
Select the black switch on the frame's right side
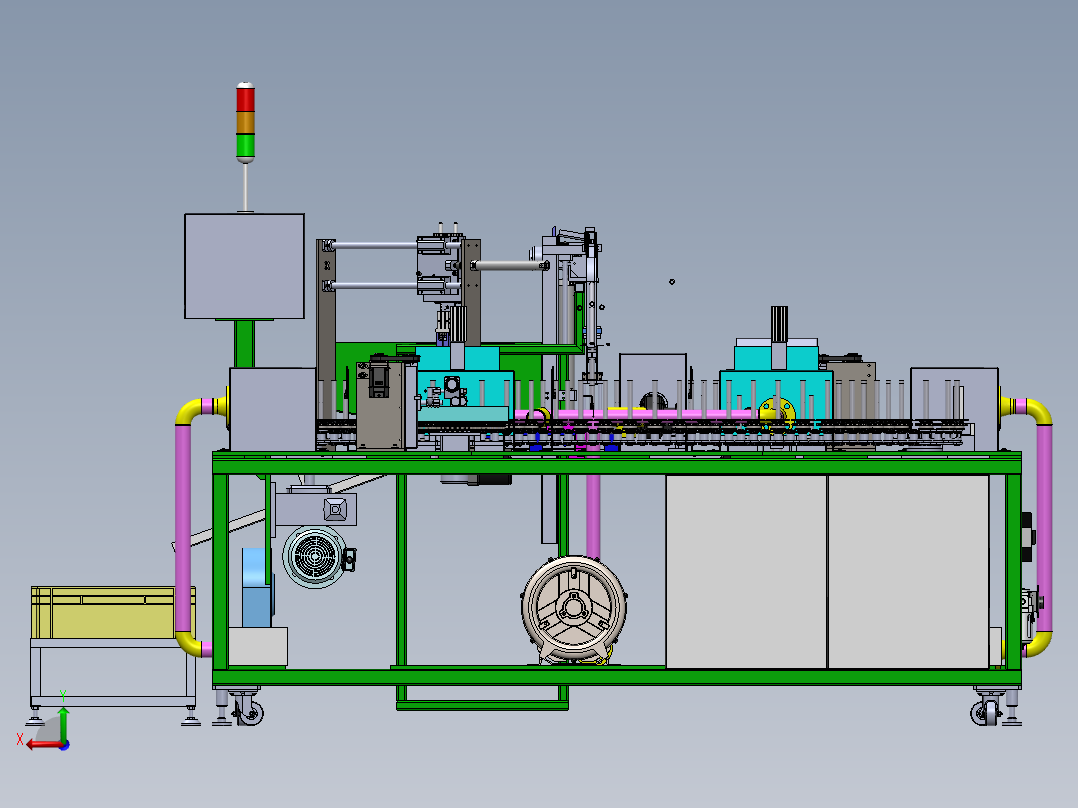1027,537
